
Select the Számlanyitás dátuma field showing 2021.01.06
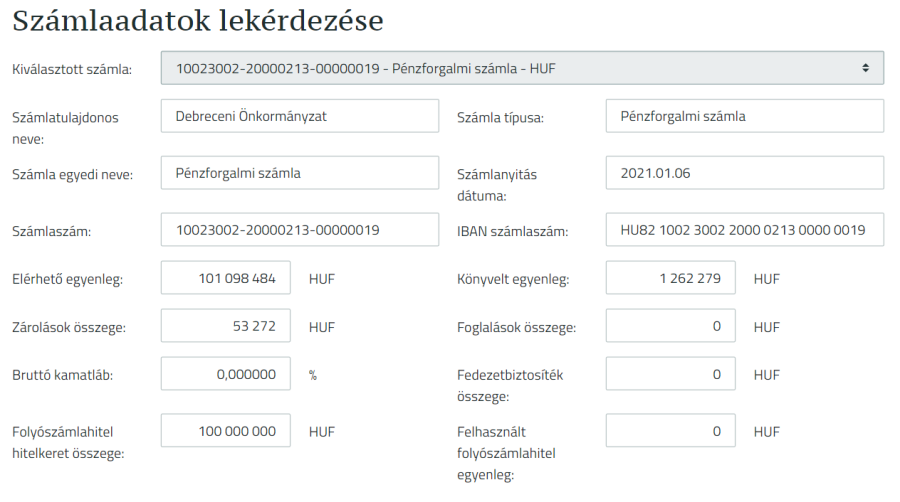[744, 173]
